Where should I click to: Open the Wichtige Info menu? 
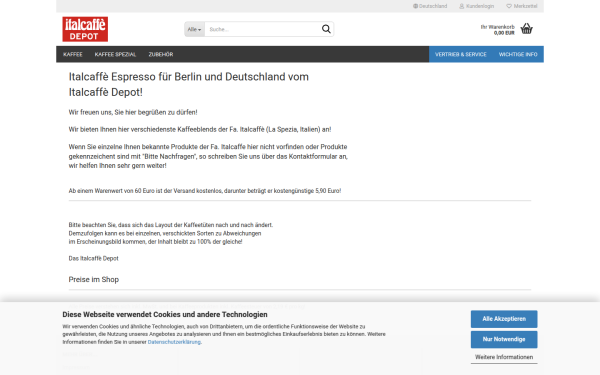[x=518, y=54]
